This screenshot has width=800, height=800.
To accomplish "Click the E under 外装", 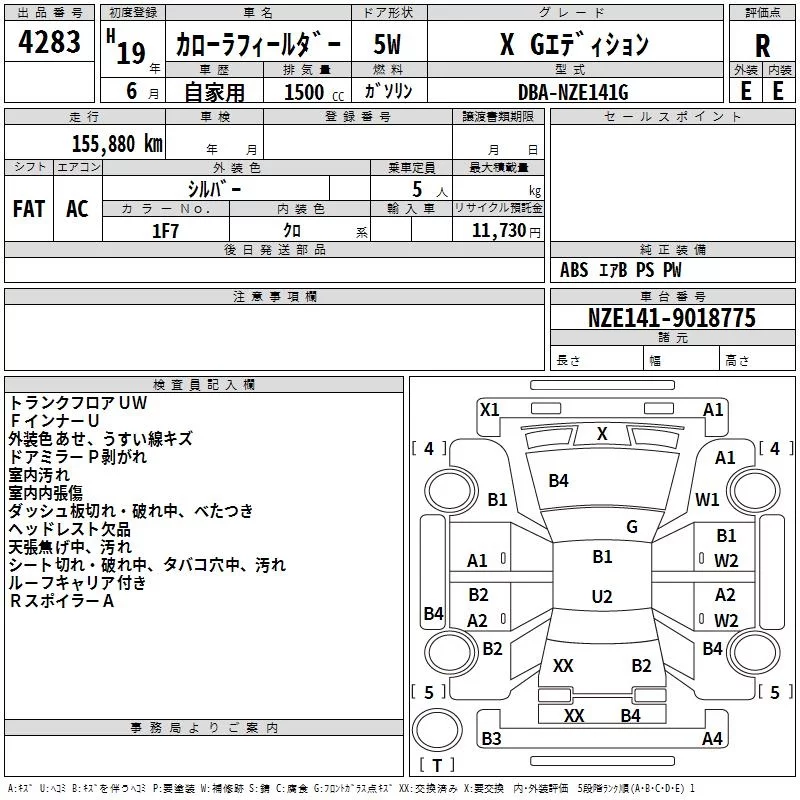I will [x=745, y=91].
